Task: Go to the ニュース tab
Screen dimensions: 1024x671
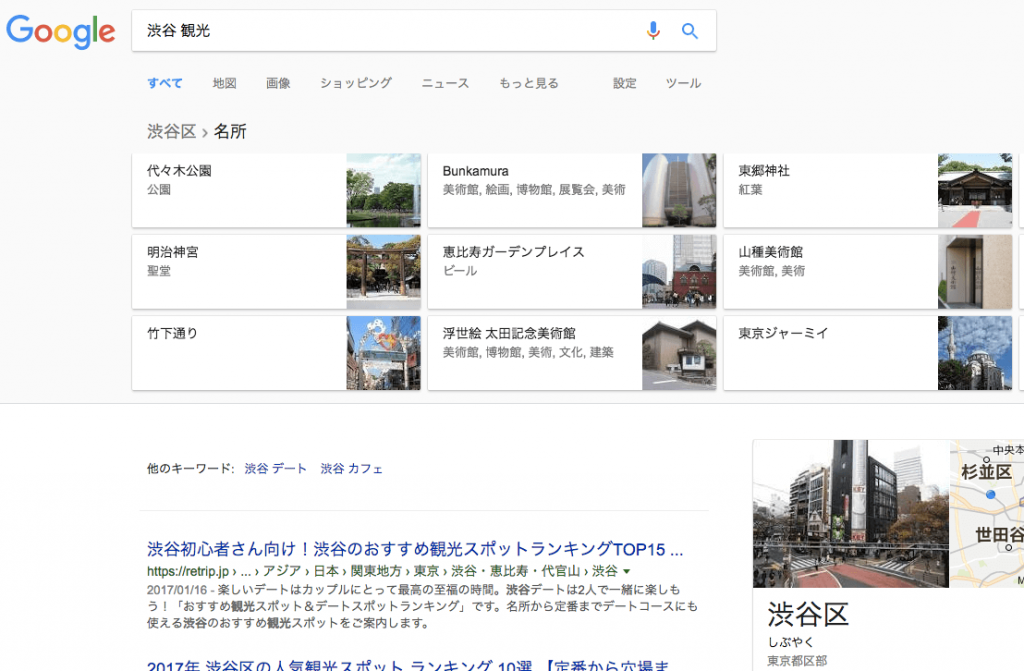Action: point(445,83)
